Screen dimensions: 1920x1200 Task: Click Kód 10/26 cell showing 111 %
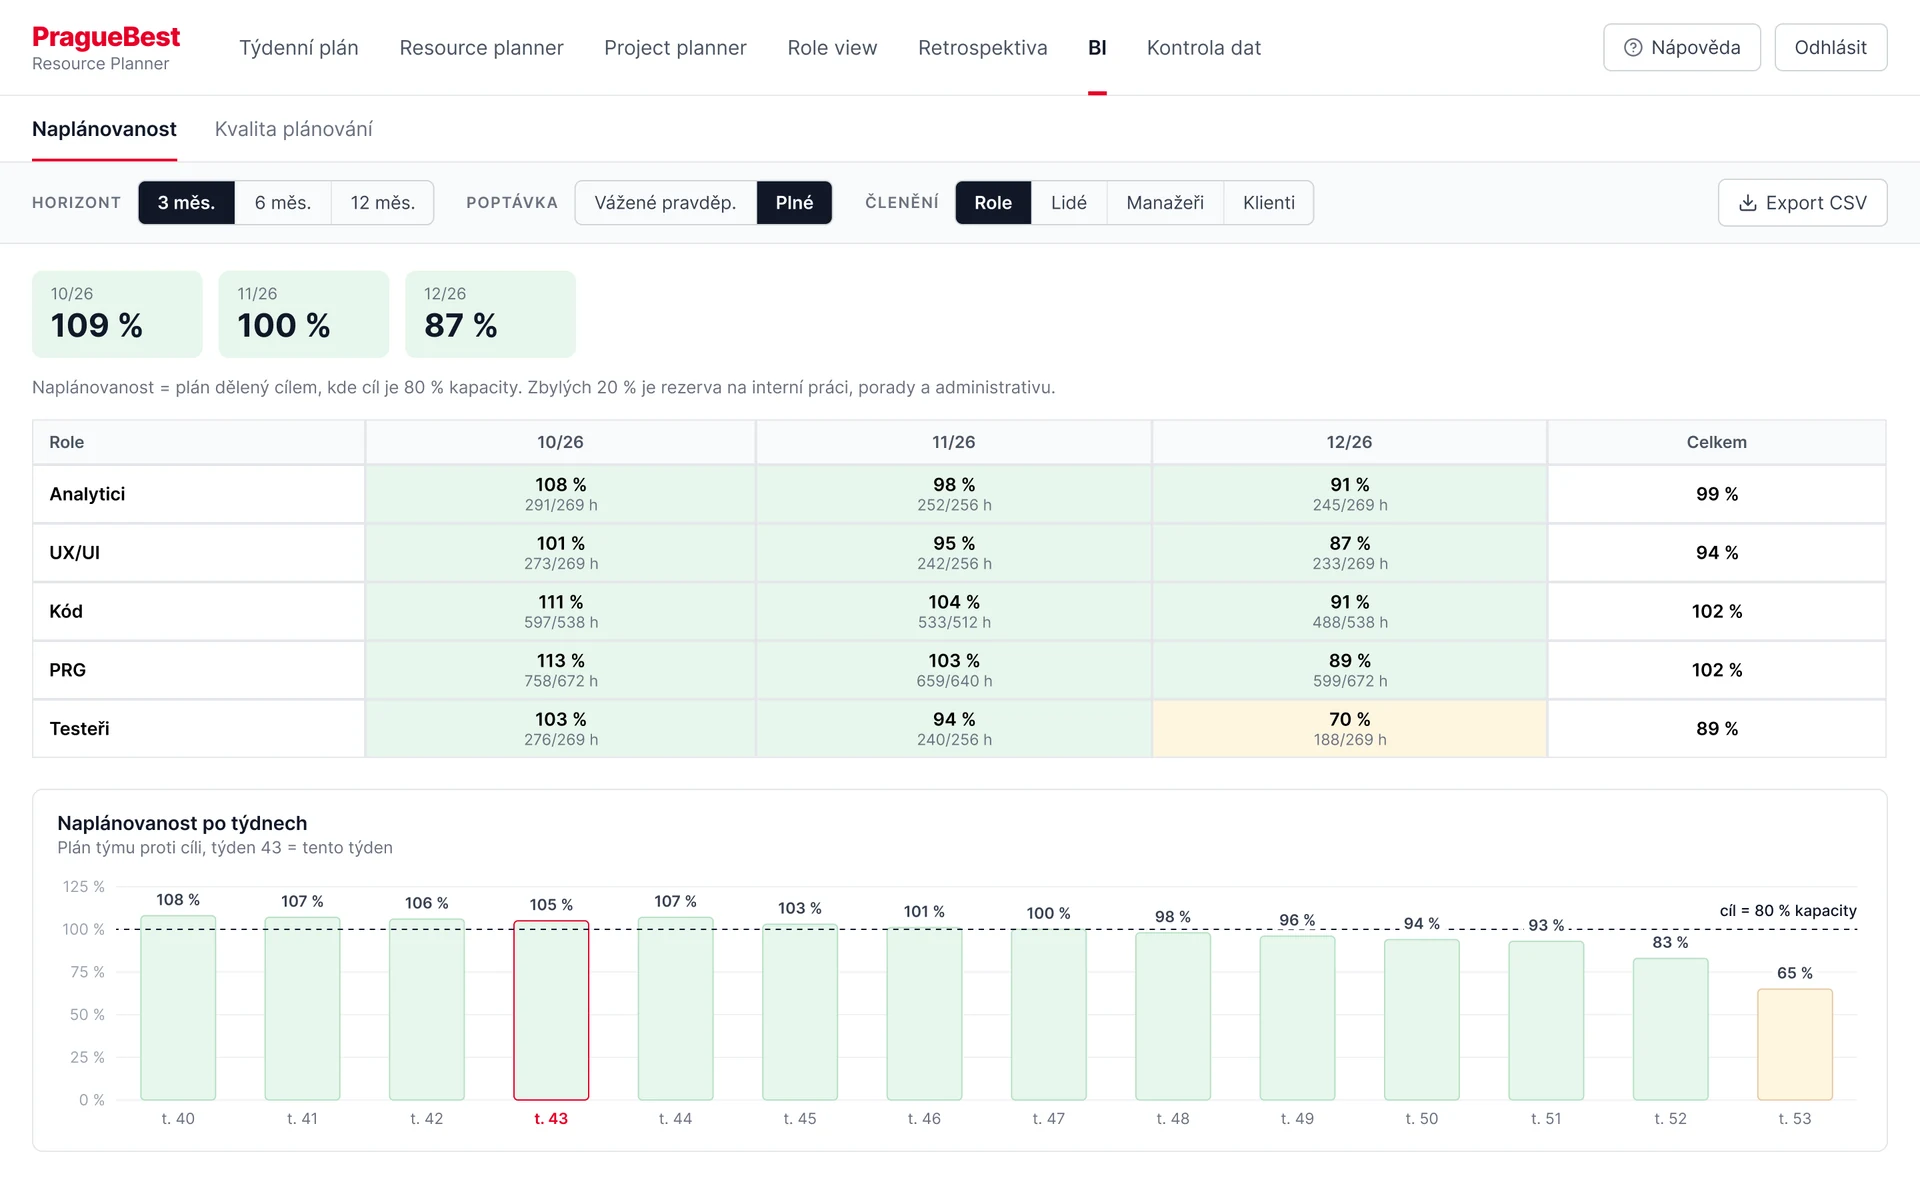(560, 611)
